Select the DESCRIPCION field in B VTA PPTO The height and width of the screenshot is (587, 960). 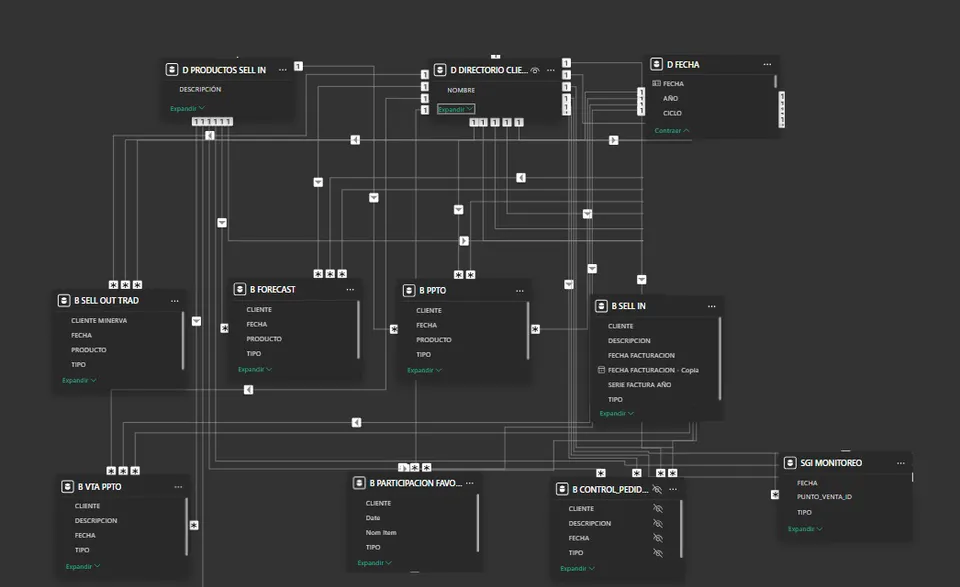96,520
